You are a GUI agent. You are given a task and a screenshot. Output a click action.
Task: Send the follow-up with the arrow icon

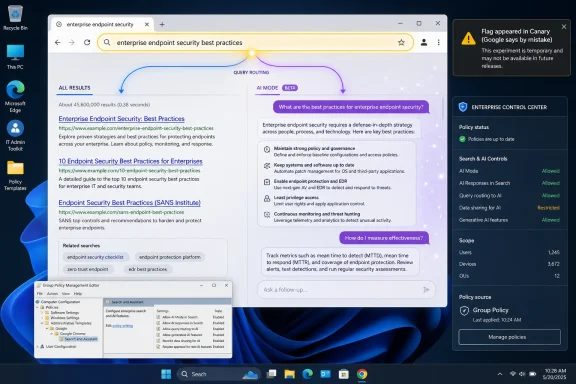point(426,290)
